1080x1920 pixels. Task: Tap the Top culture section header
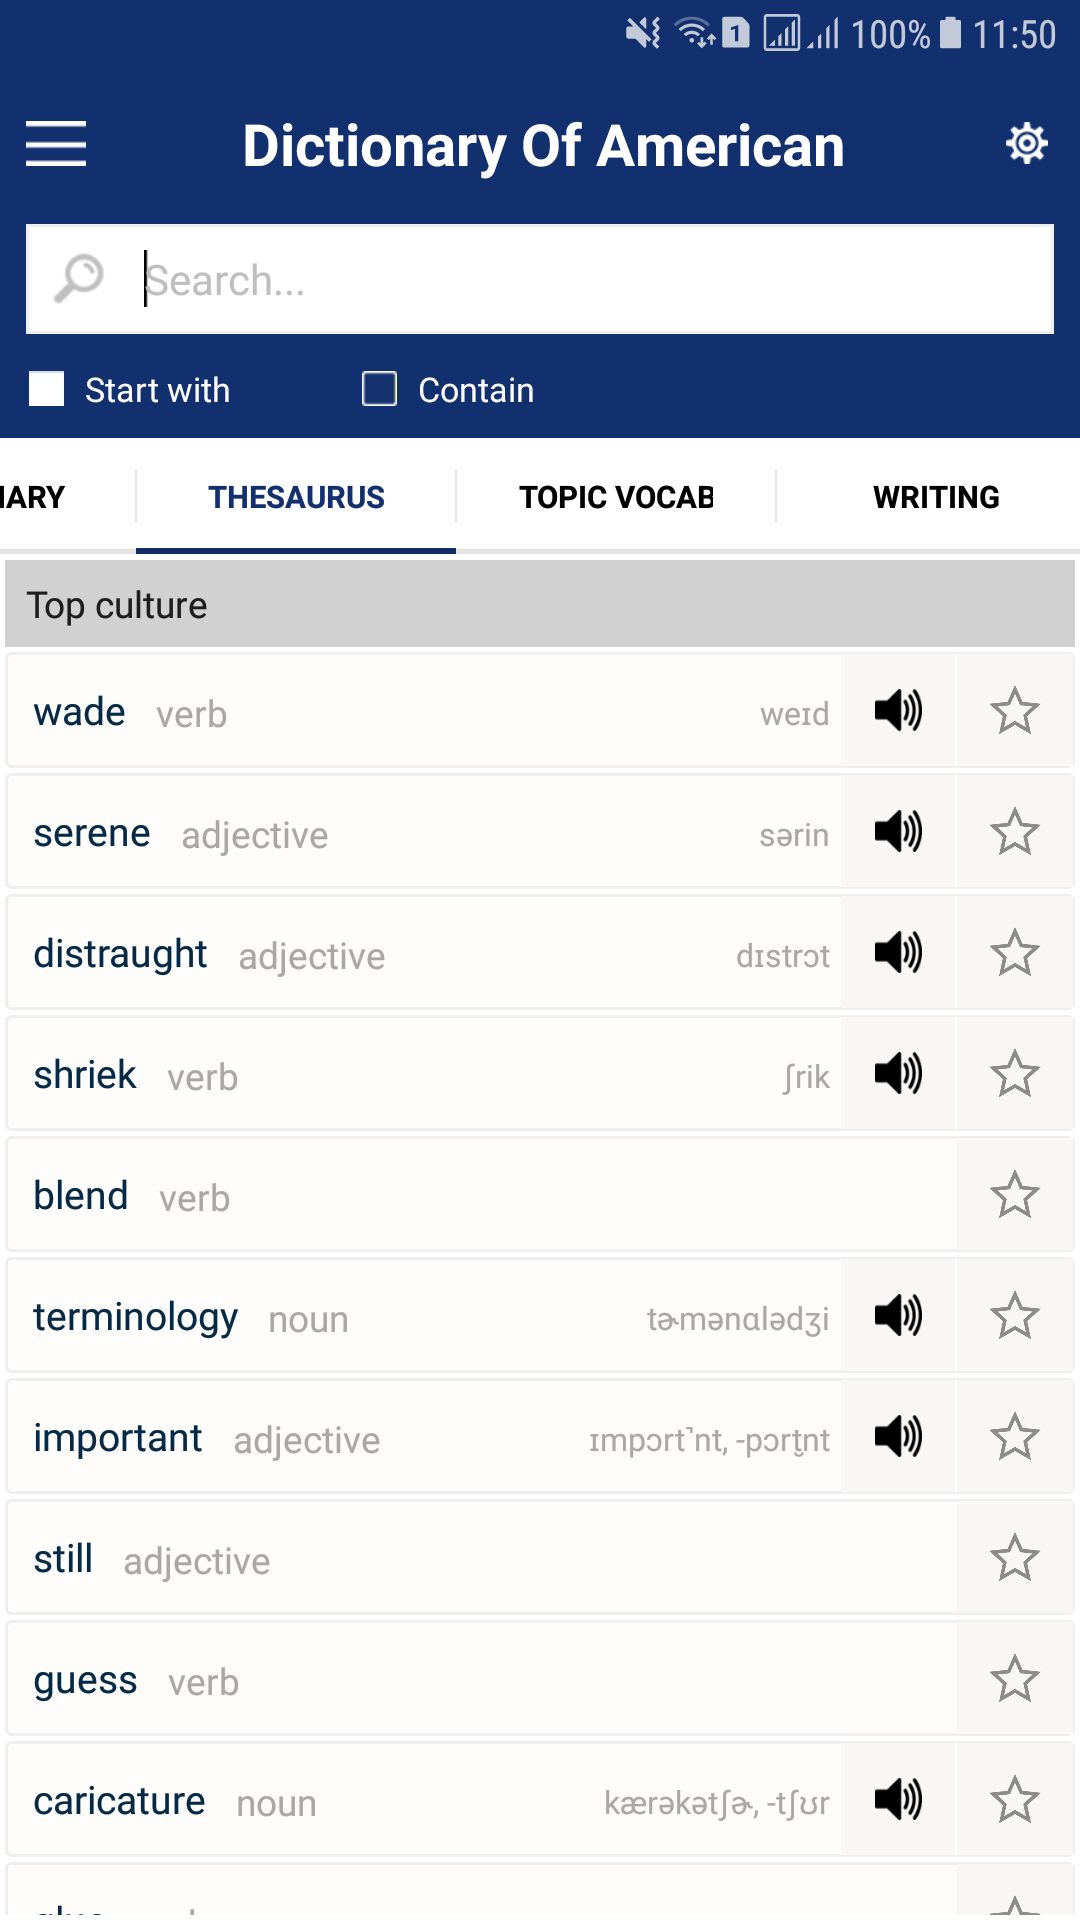coord(540,605)
